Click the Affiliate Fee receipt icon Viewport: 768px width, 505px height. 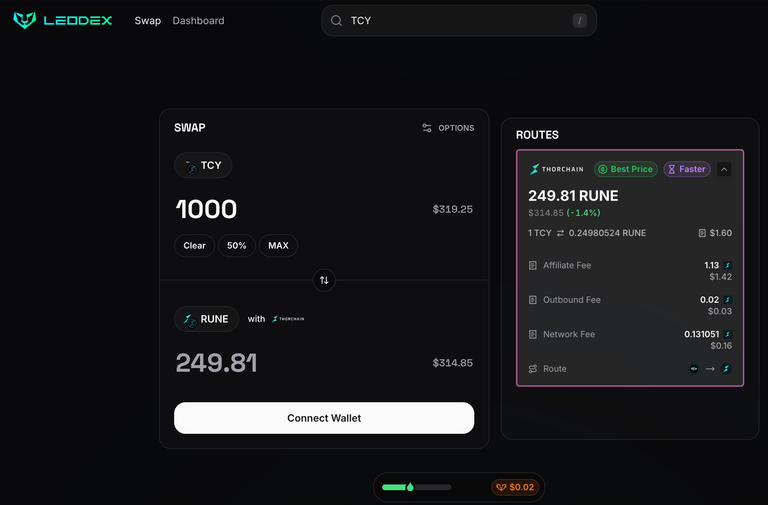[533, 265]
